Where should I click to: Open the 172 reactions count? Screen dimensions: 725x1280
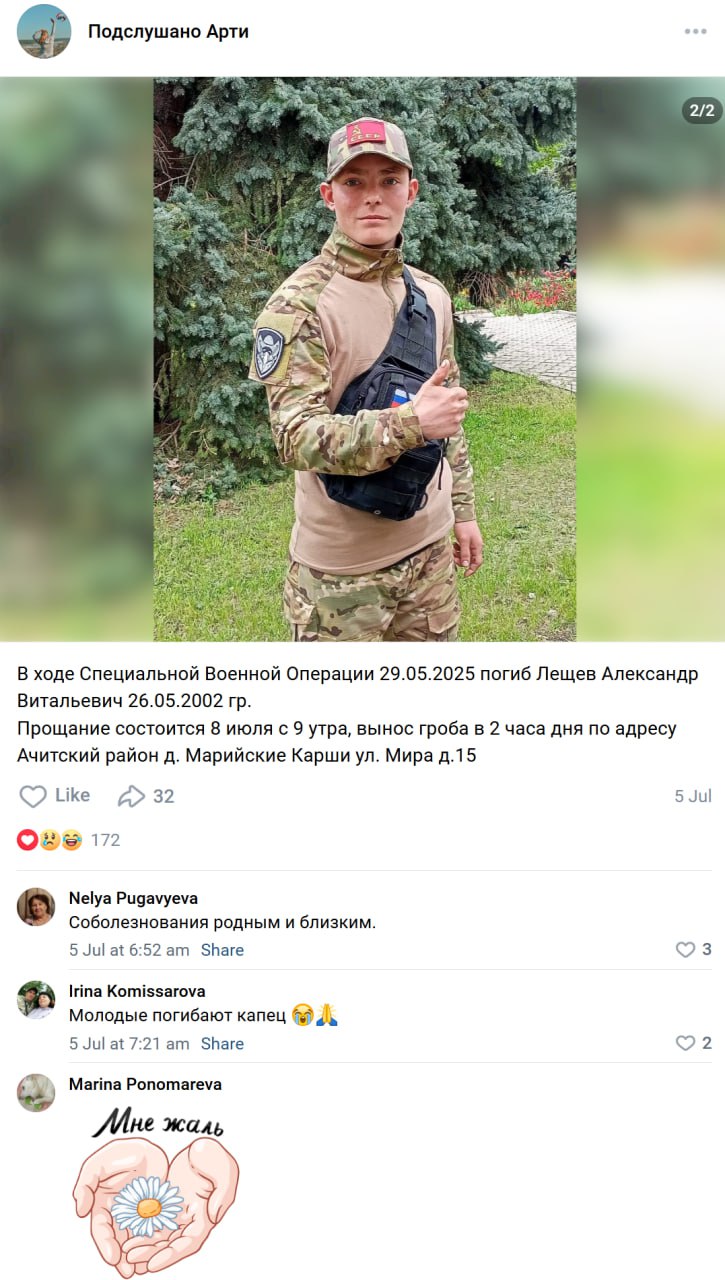[x=105, y=840]
